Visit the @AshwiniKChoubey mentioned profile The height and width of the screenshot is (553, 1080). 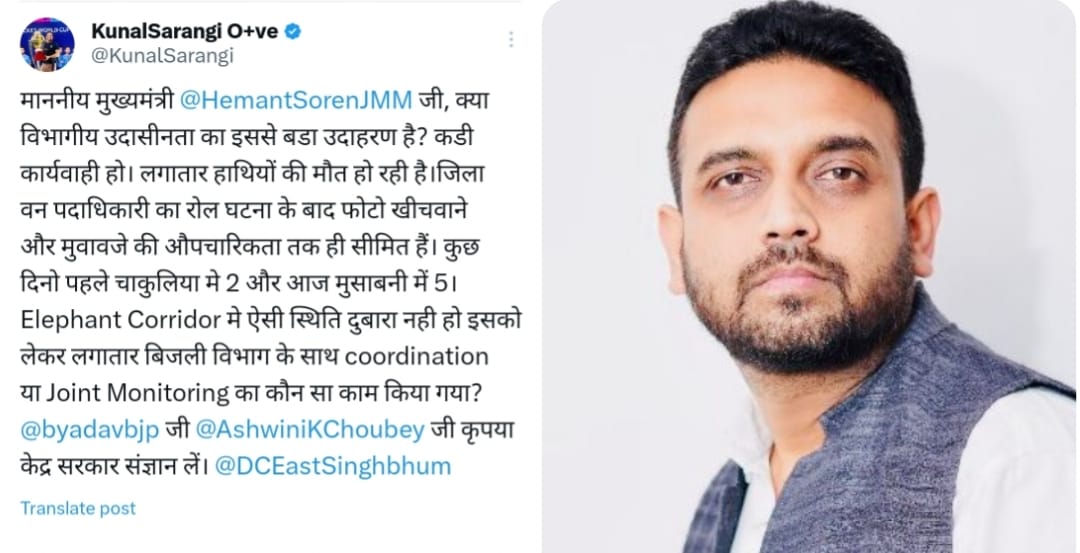click(x=310, y=430)
